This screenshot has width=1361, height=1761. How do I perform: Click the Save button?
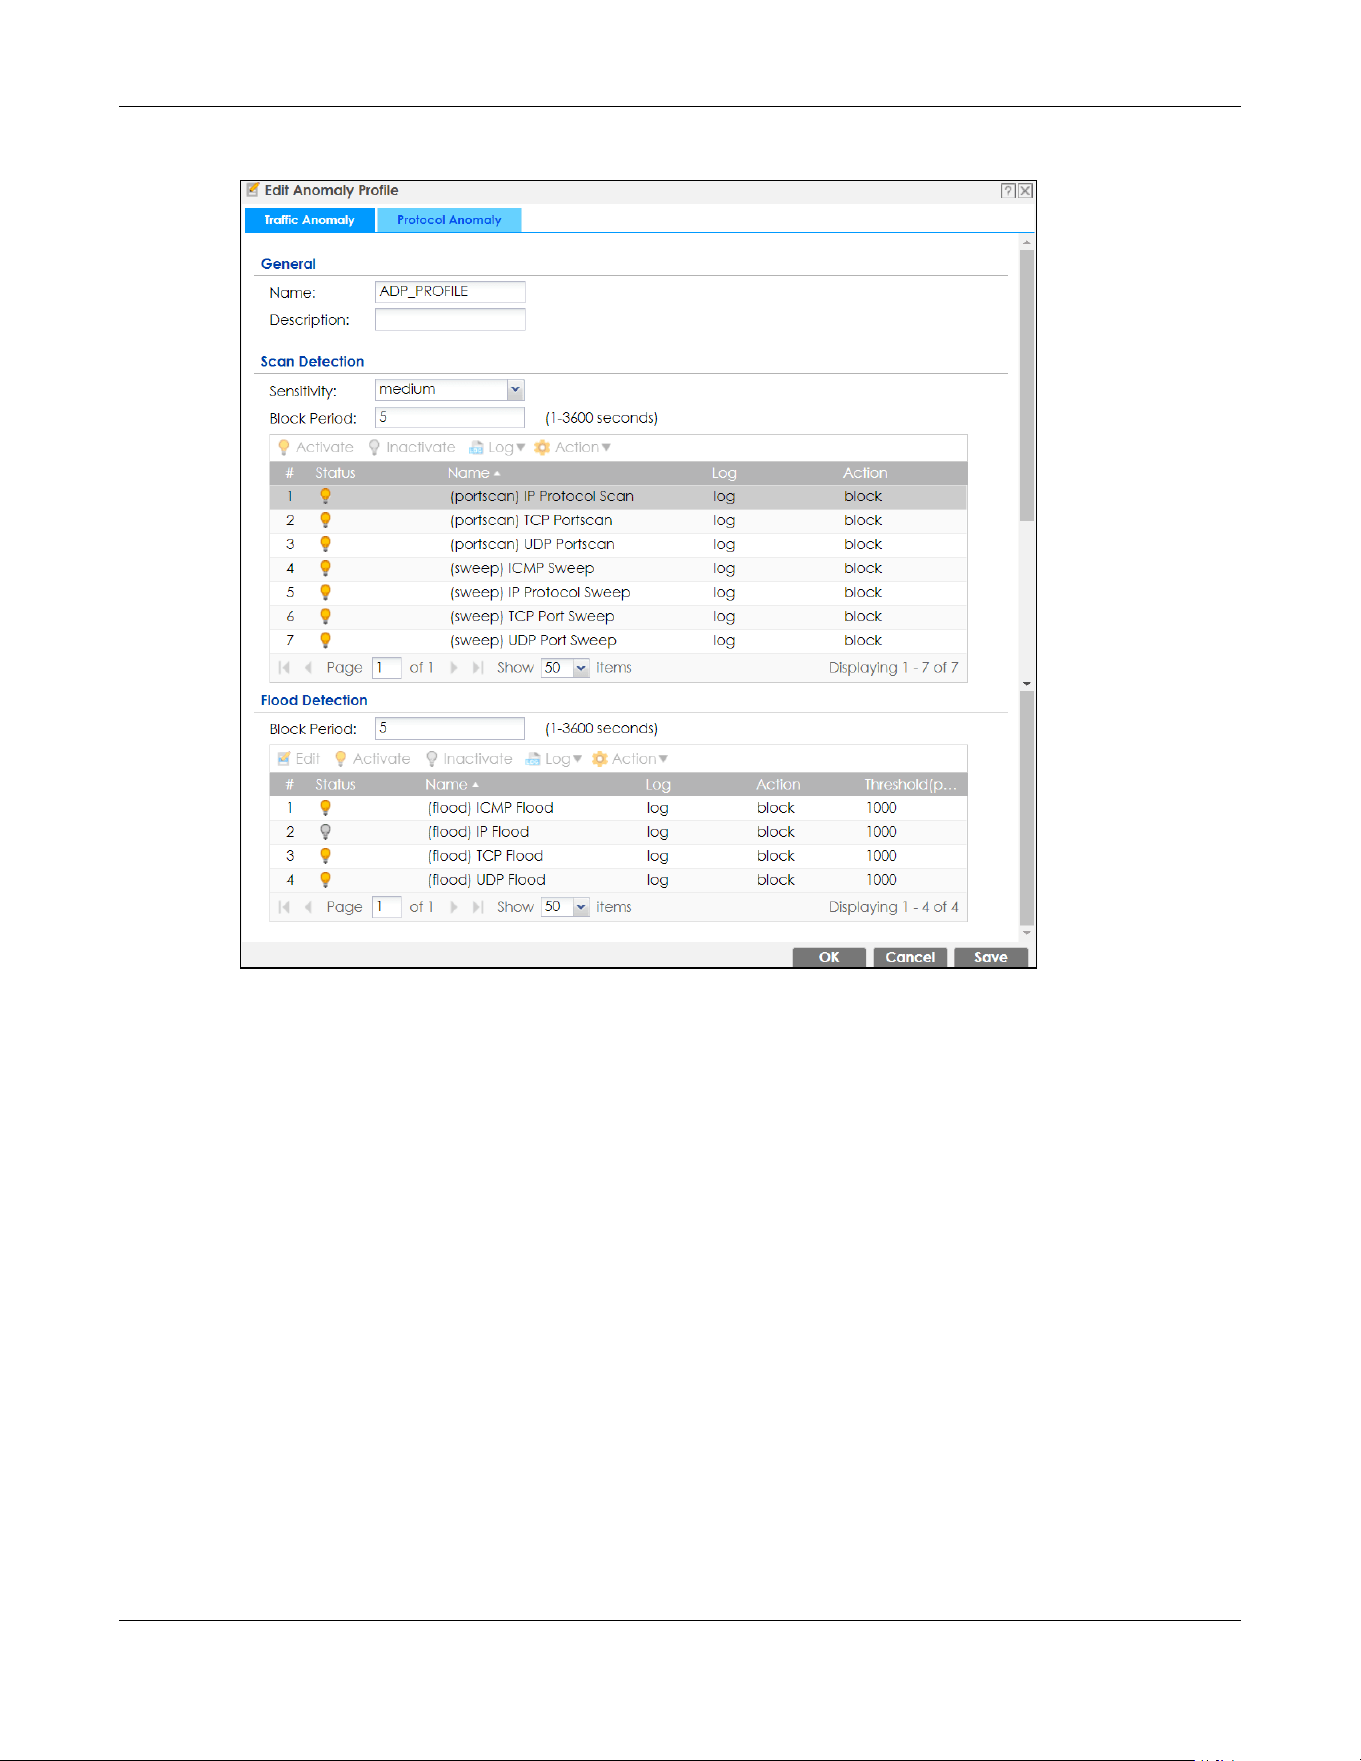click(991, 957)
